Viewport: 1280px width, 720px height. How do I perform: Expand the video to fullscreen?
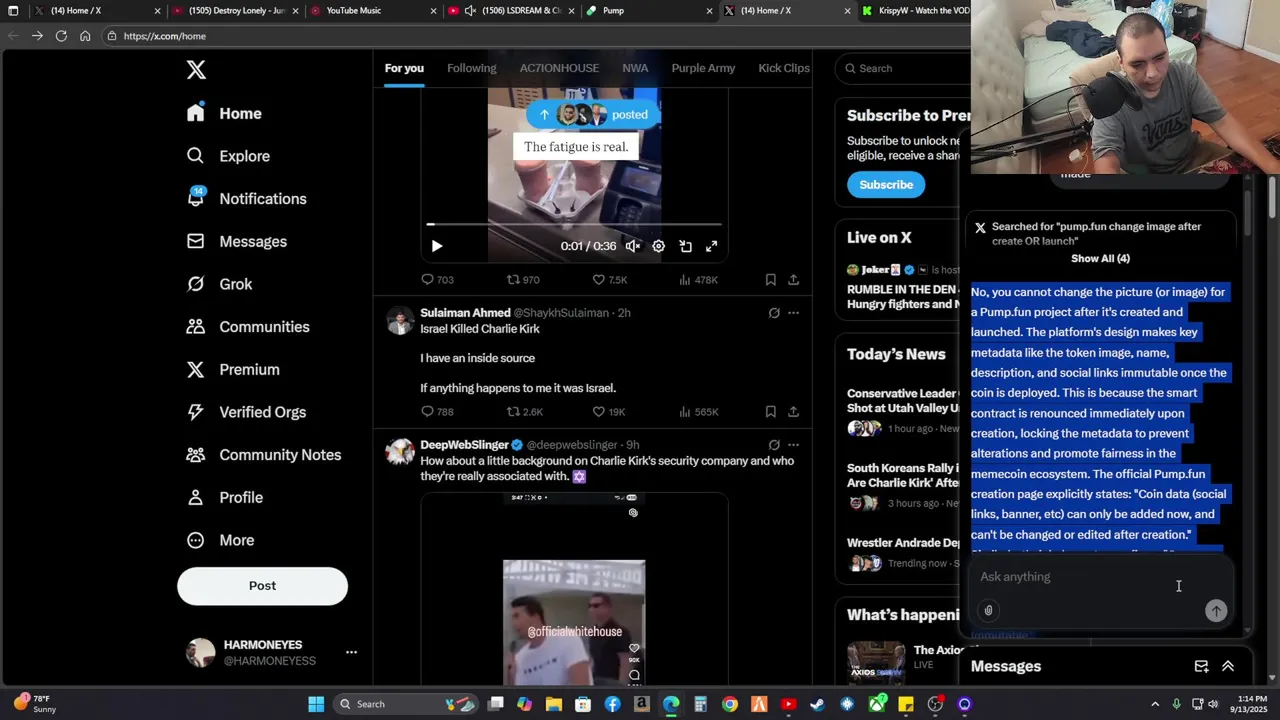pos(712,246)
